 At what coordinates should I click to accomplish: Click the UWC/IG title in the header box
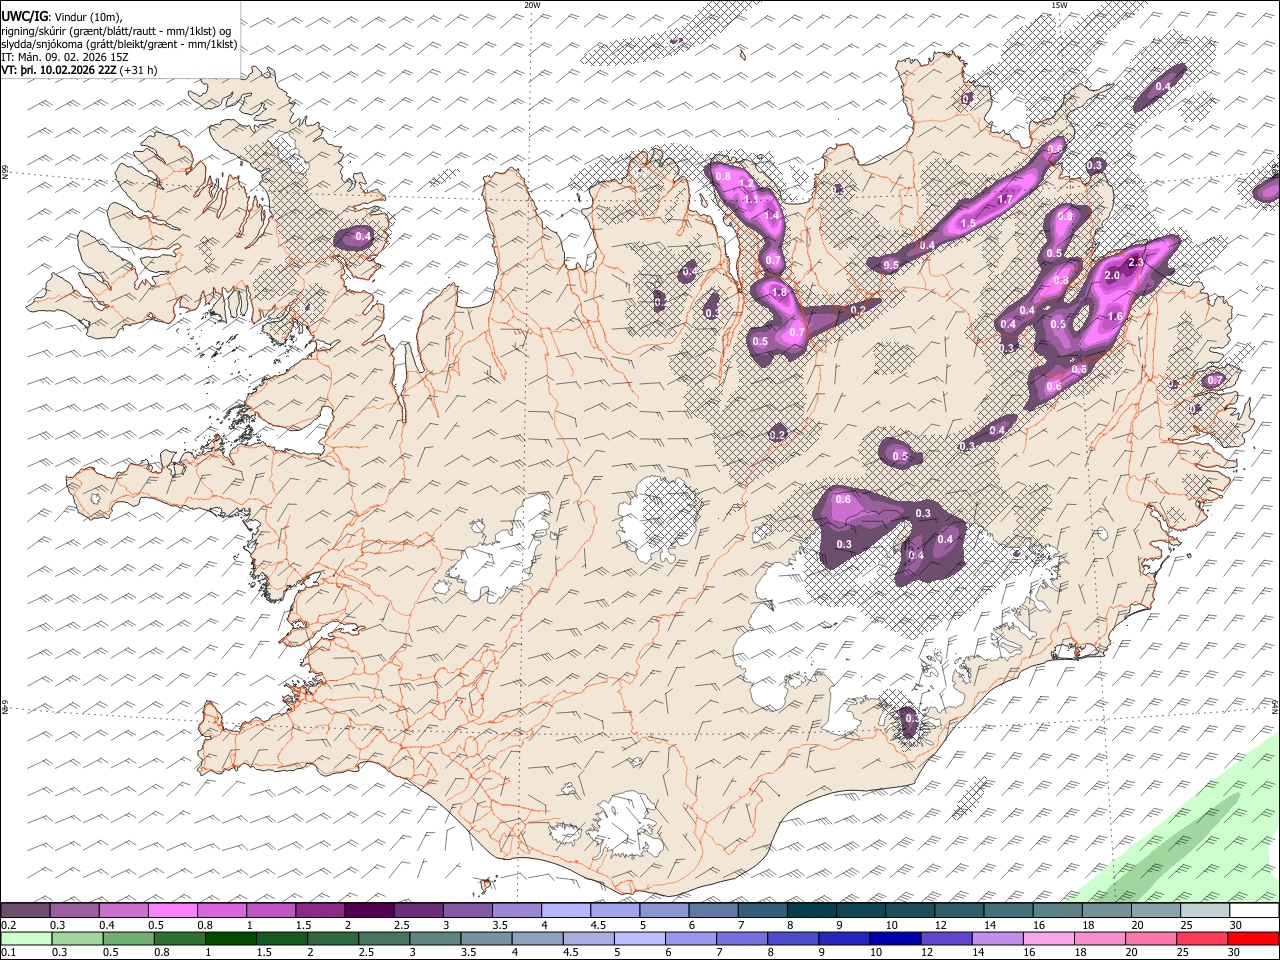23,15
